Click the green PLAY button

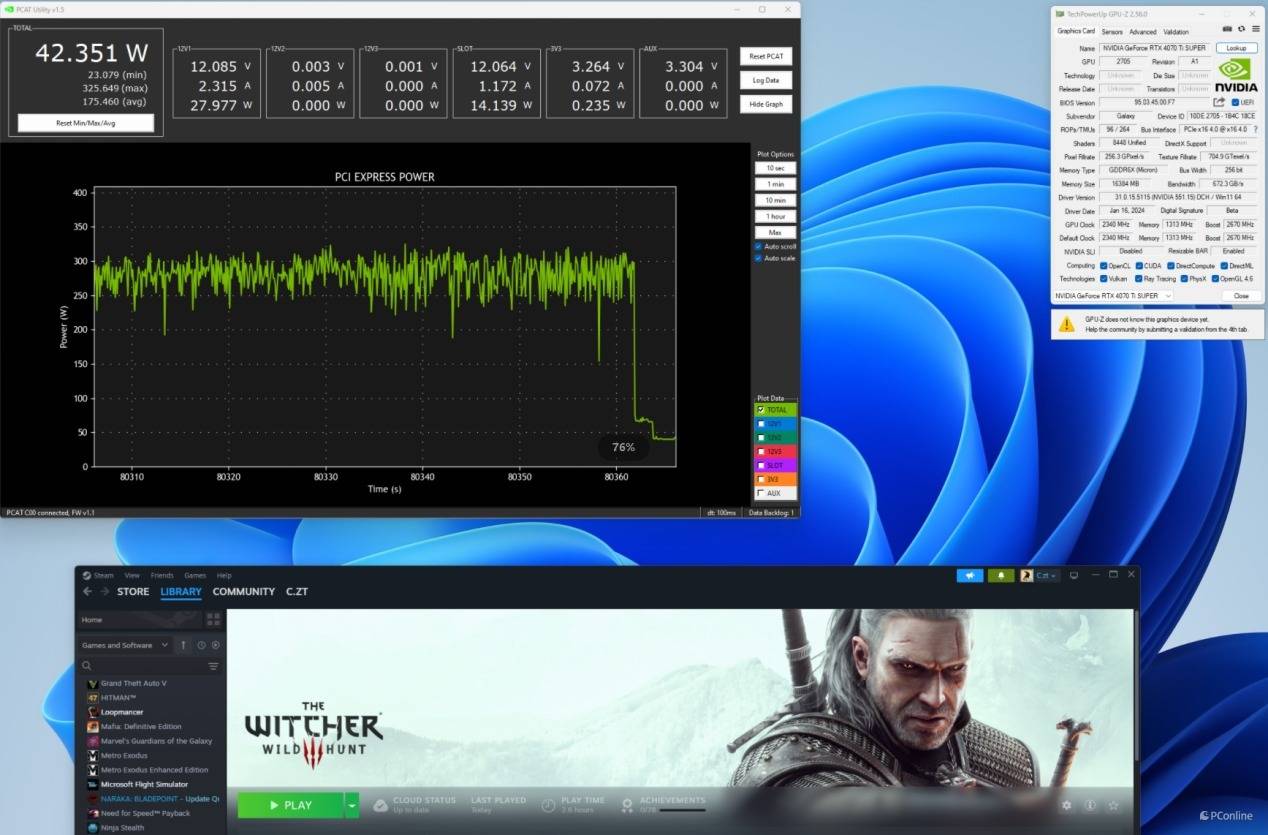290,805
